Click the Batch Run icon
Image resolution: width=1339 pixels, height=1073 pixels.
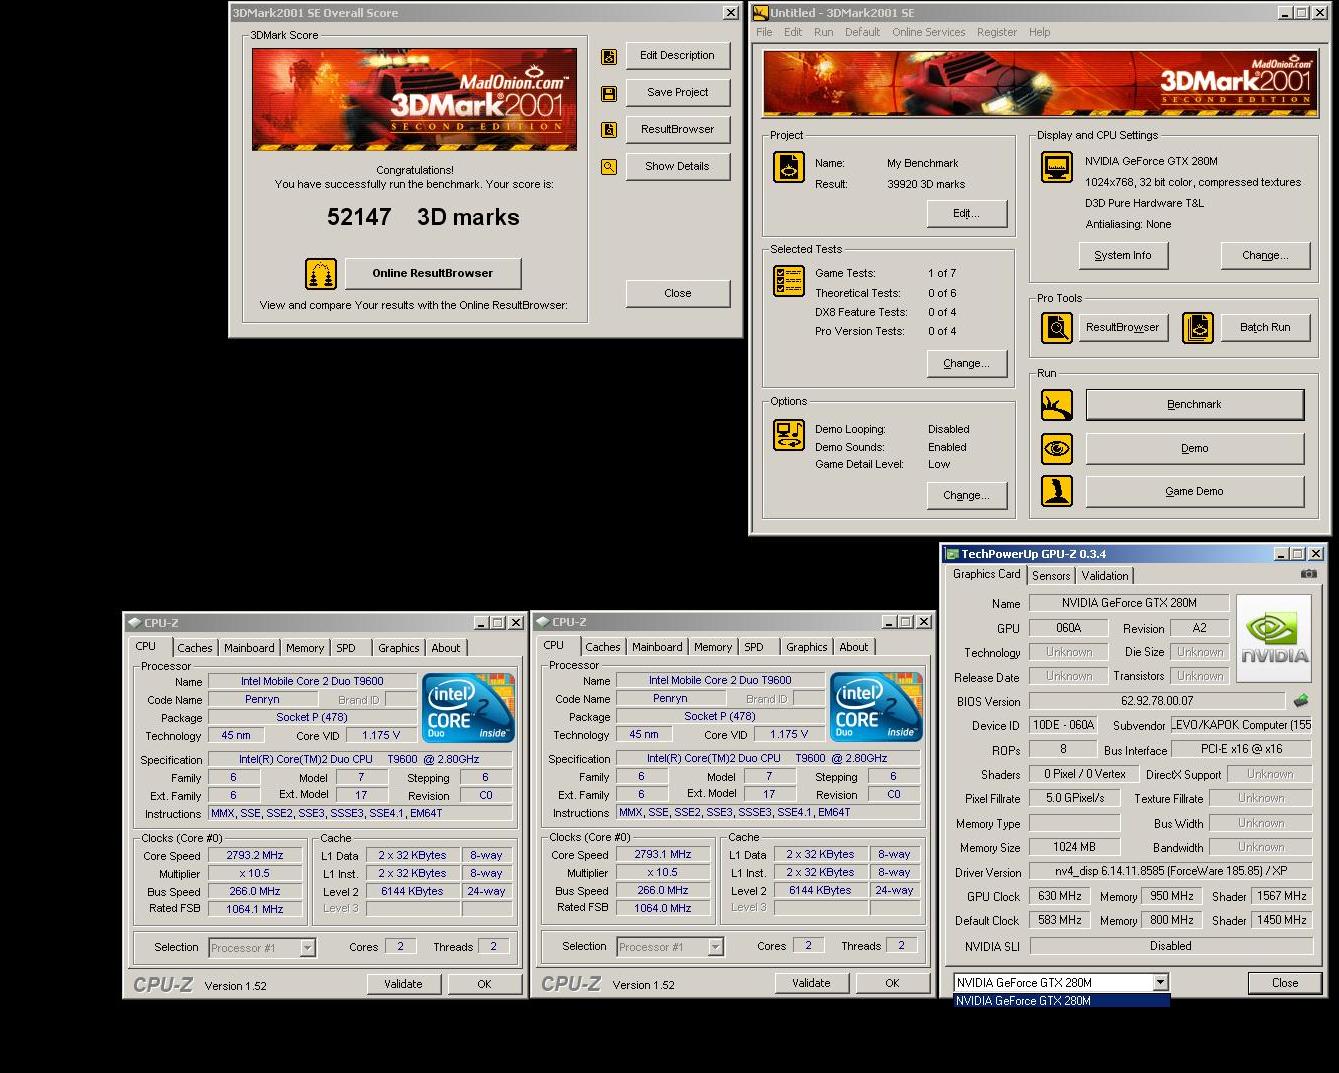point(1197,327)
